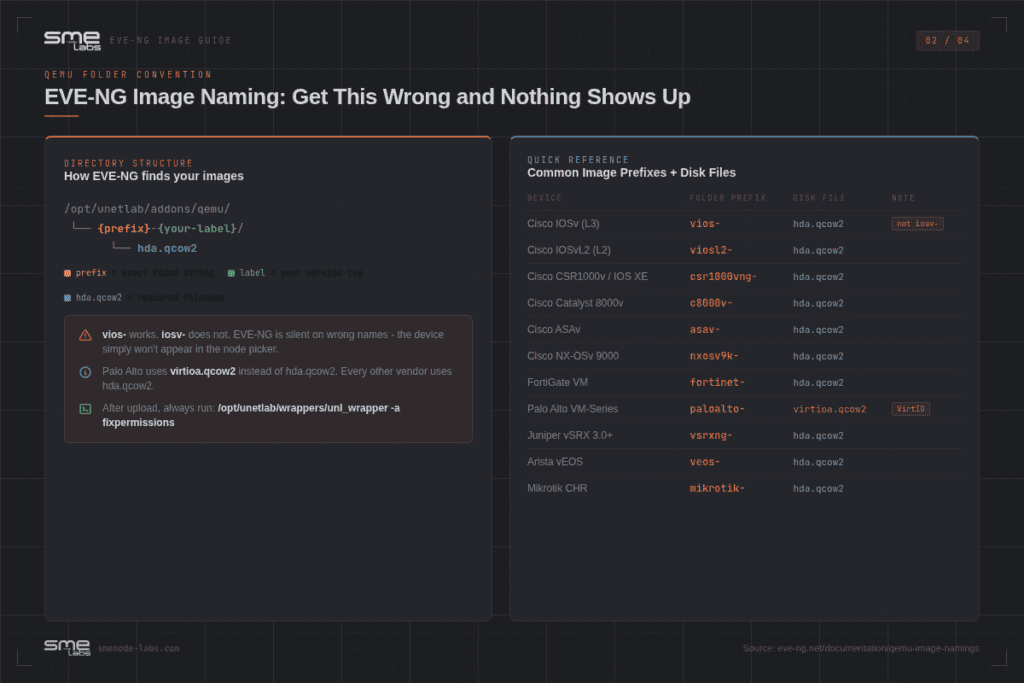Click the paloalto- folder prefix

(x=717, y=409)
